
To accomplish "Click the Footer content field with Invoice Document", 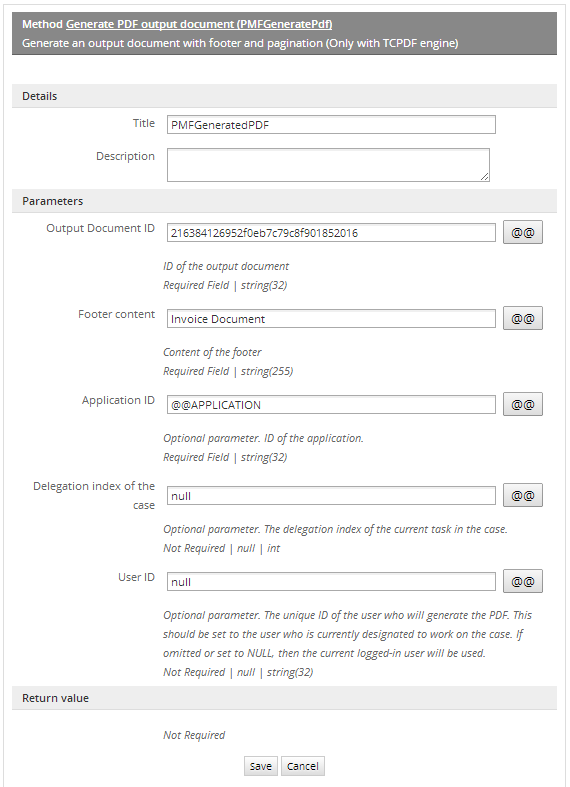I will point(331,318).
